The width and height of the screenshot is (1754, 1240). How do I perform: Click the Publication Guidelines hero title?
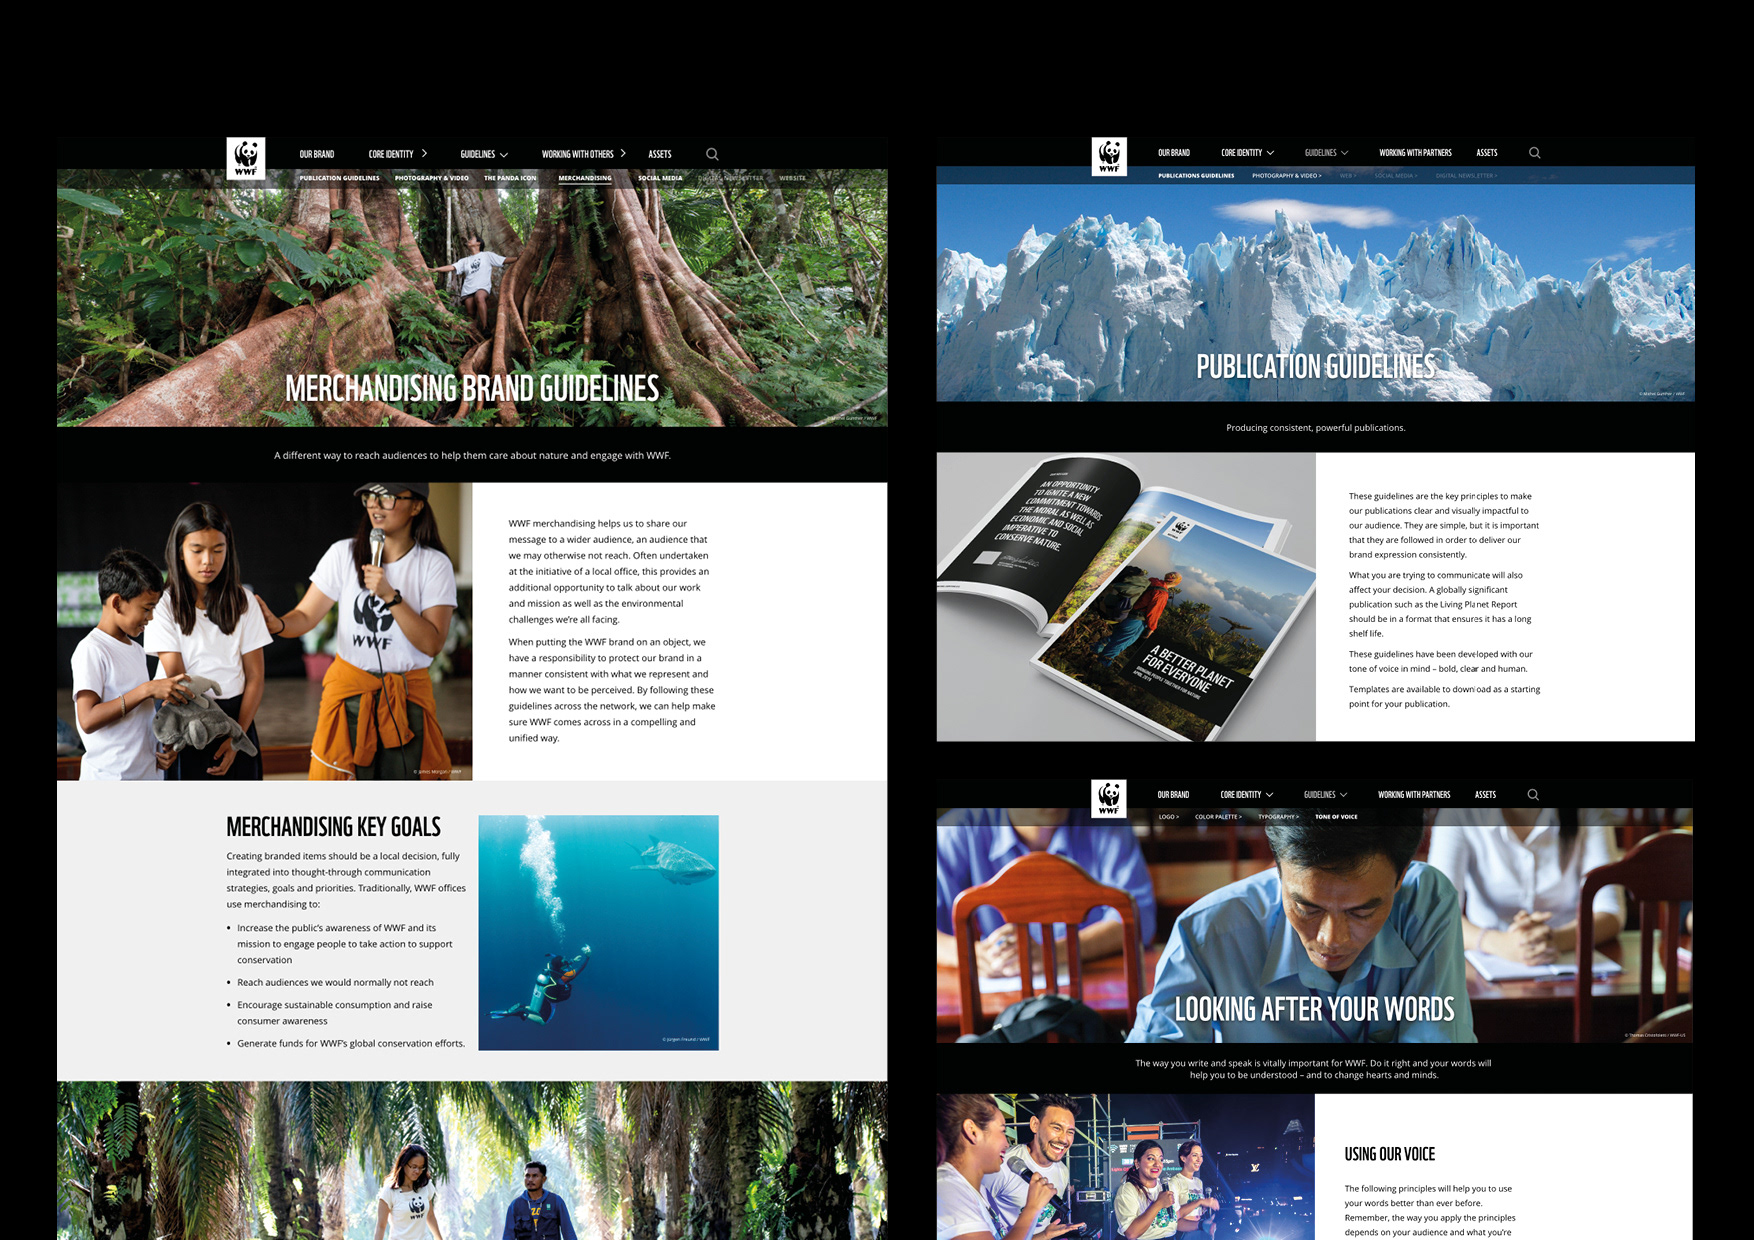(1316, 367)
